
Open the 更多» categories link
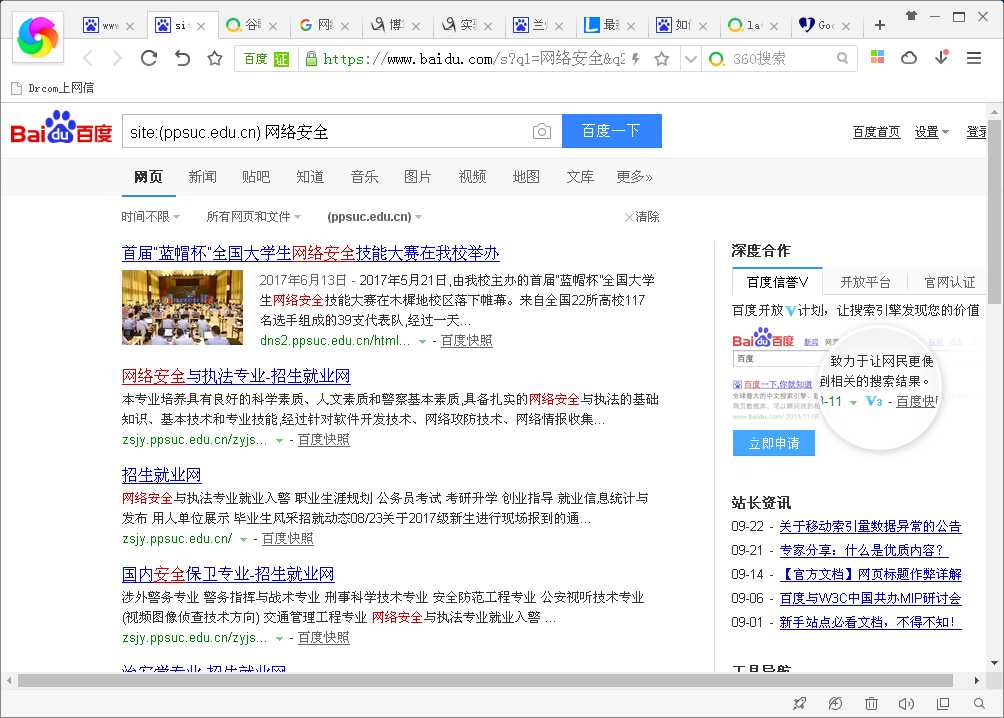[634, 177]
